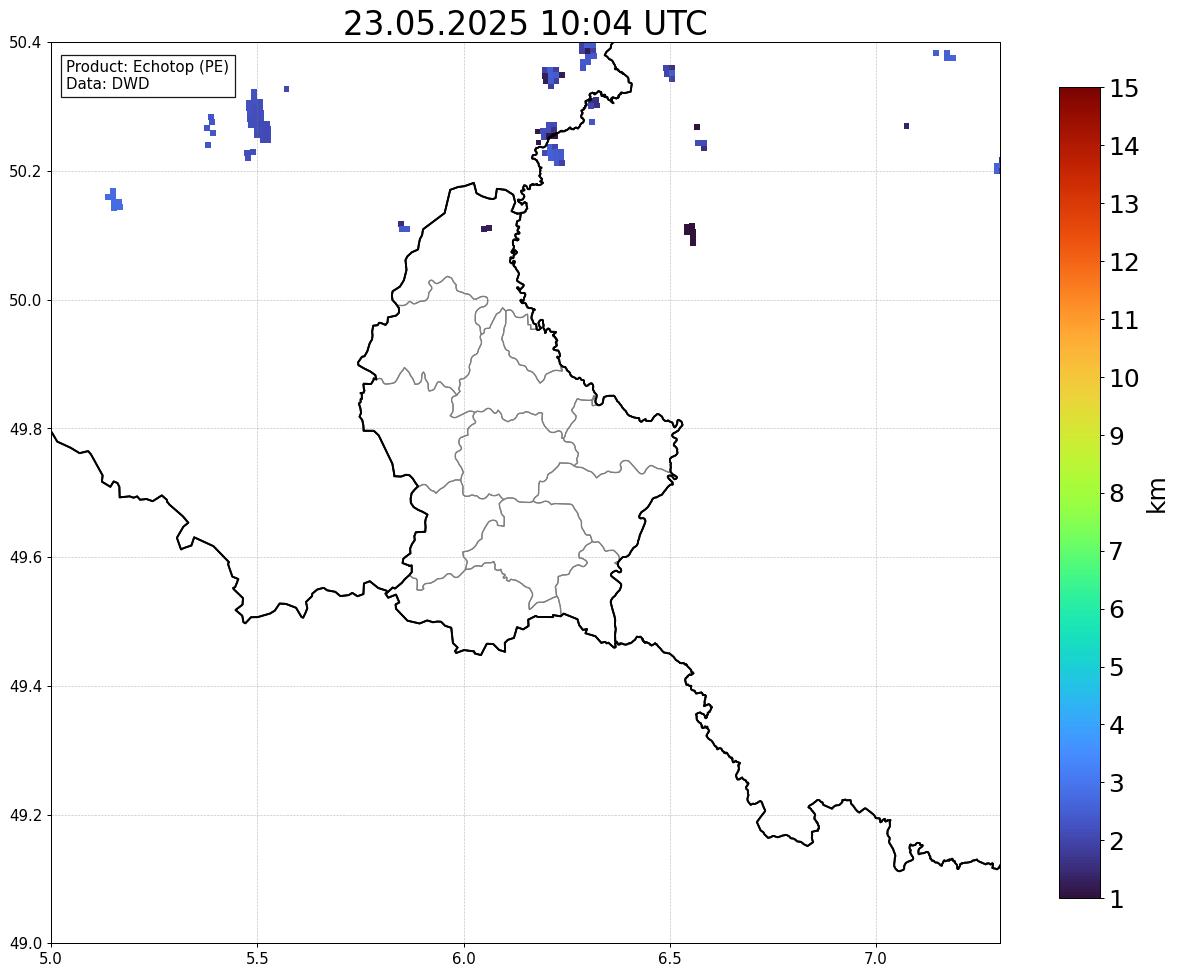Click the longitude axis label 6.0

point(464,959)
